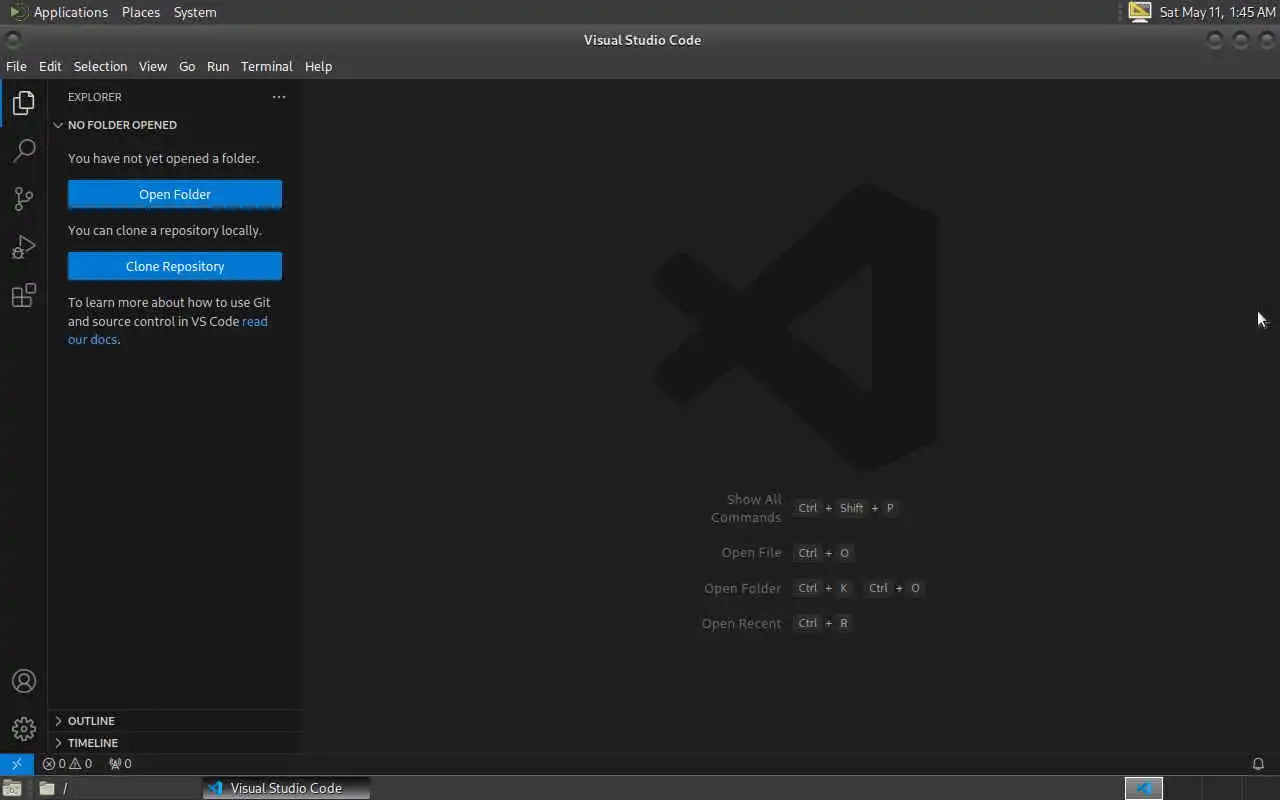Viewport: 1280px width, 800px height.
Task: Select Visual Studio Code taskbar window button
Action: (x=286, y=788)
